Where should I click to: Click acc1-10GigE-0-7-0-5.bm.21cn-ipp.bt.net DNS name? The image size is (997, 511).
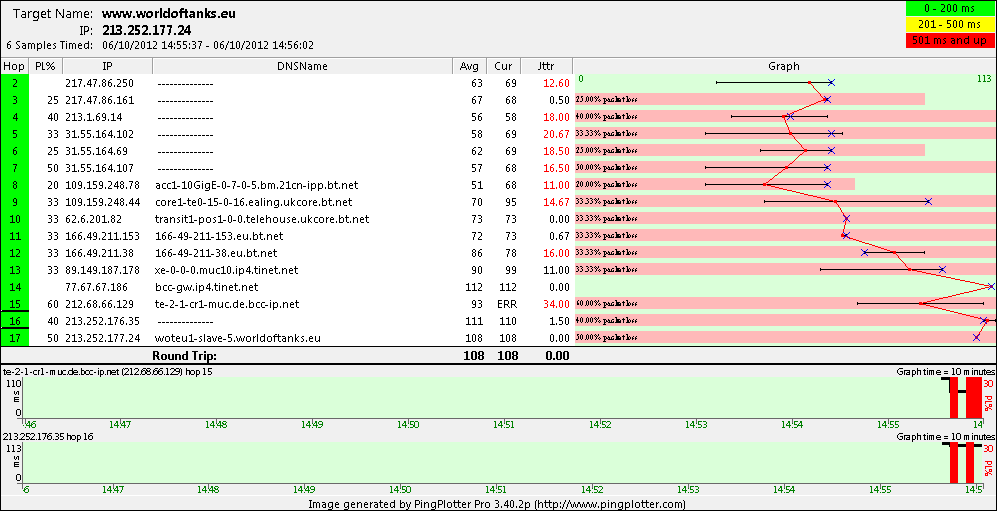256,186
